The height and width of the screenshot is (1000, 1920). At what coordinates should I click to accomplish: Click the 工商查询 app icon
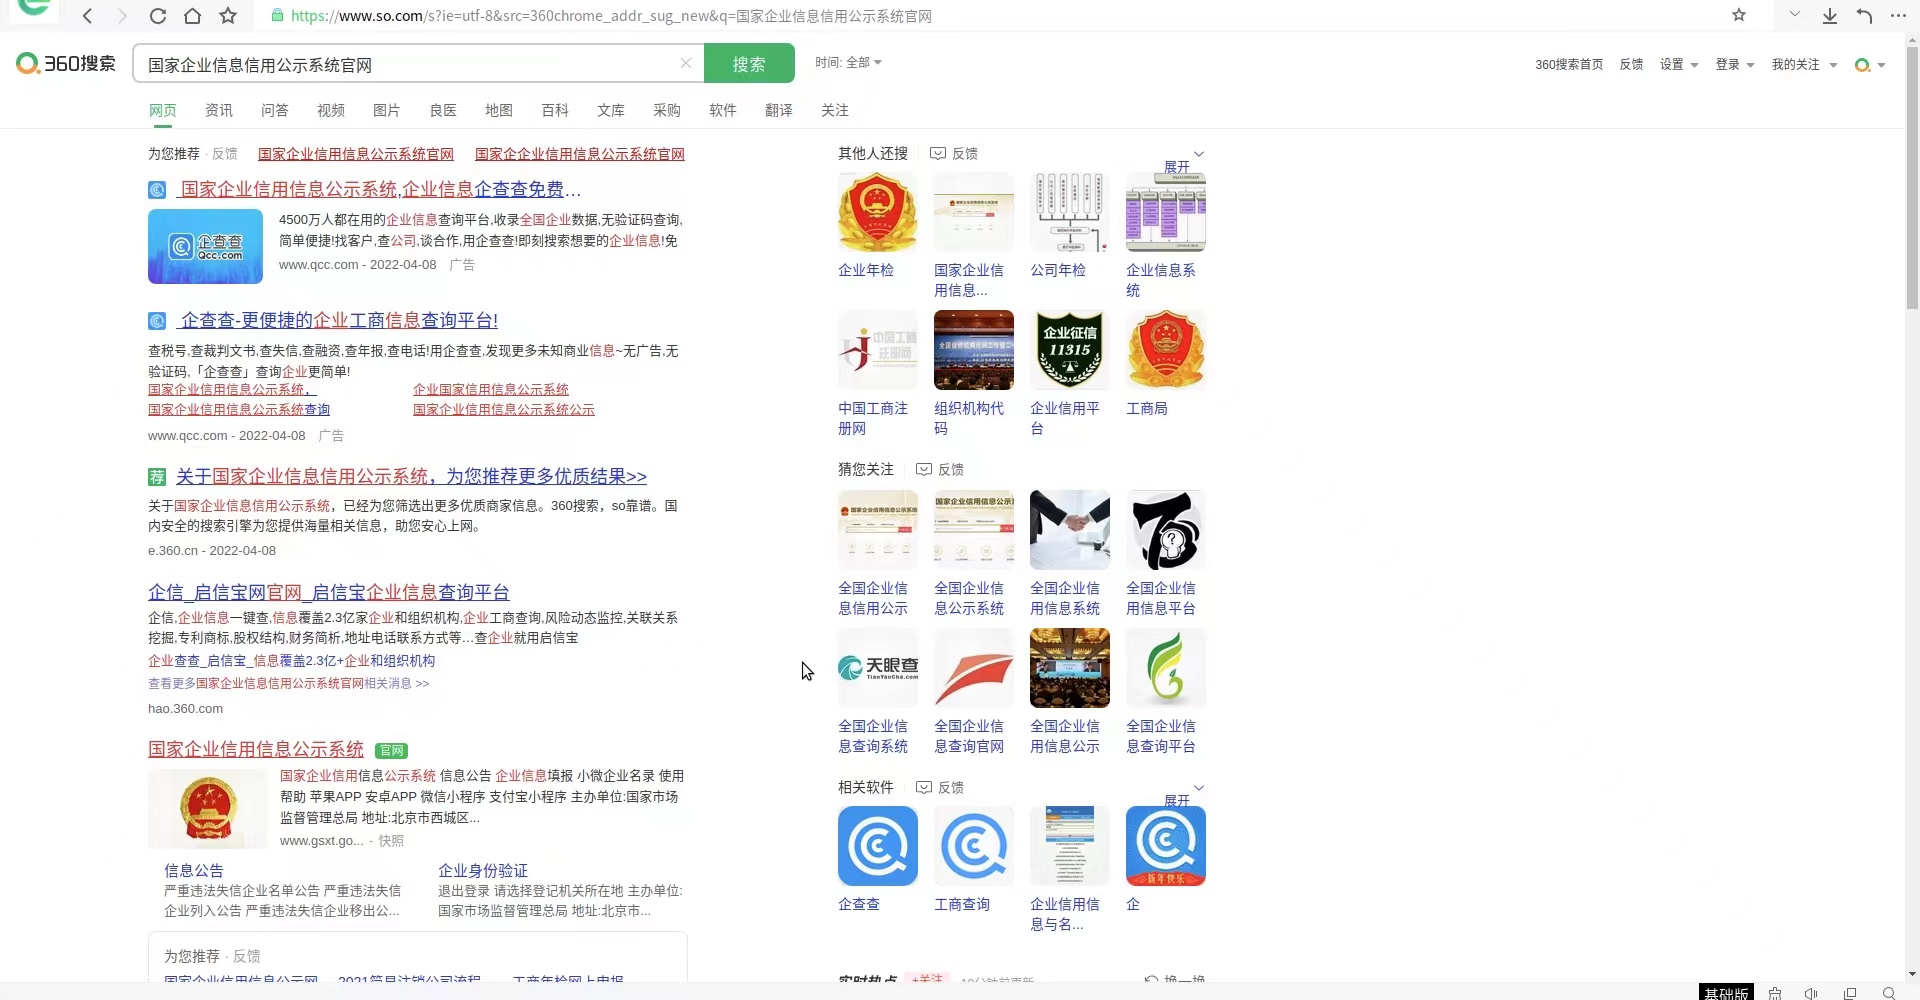click(973, 846)
